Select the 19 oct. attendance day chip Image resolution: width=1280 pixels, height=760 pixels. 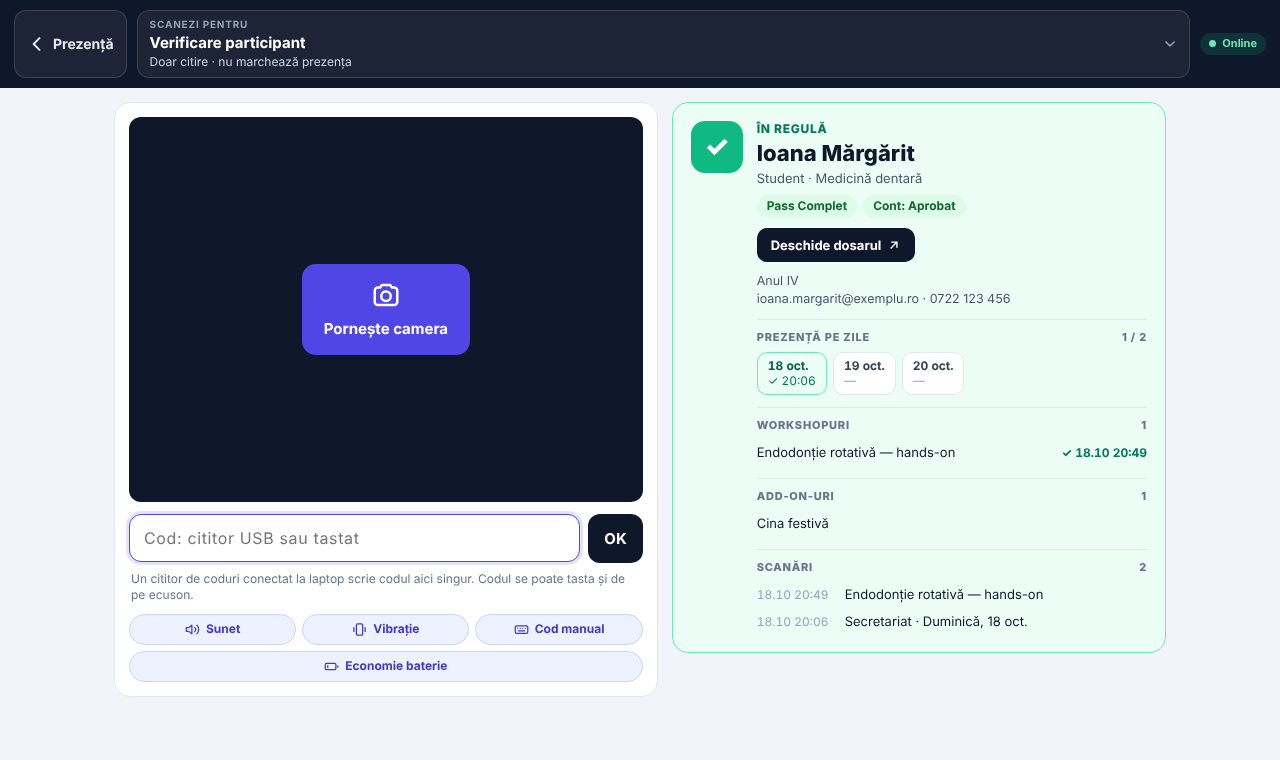tap(864, 373)
